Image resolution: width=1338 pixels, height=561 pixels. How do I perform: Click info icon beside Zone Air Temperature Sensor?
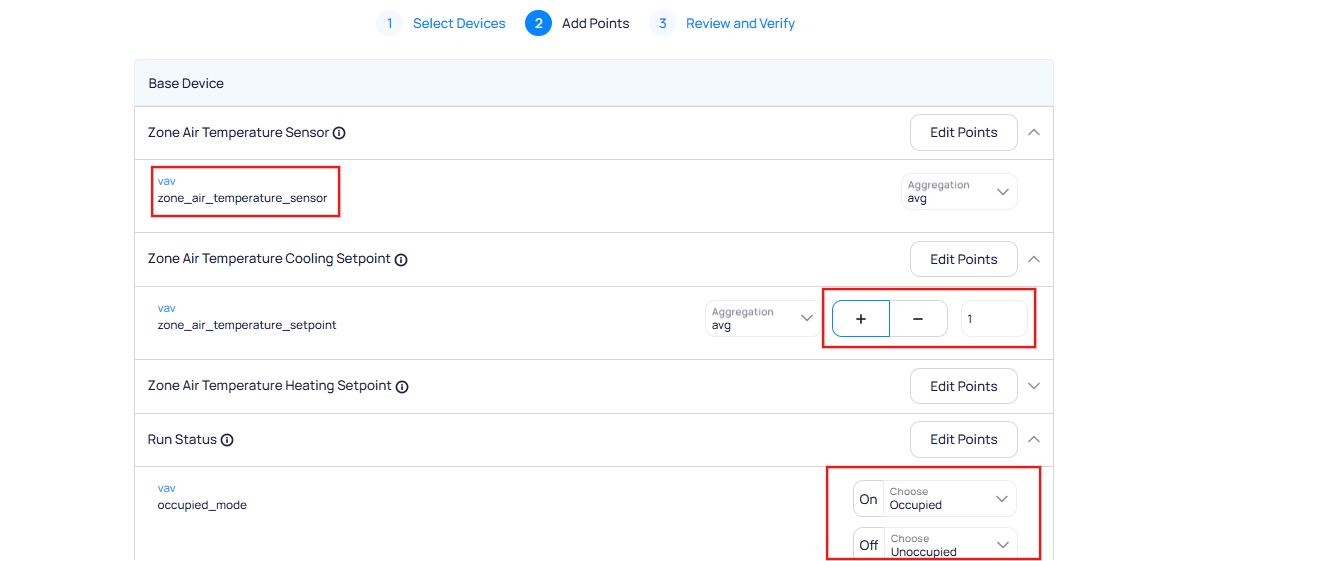[x=339, y=133]
